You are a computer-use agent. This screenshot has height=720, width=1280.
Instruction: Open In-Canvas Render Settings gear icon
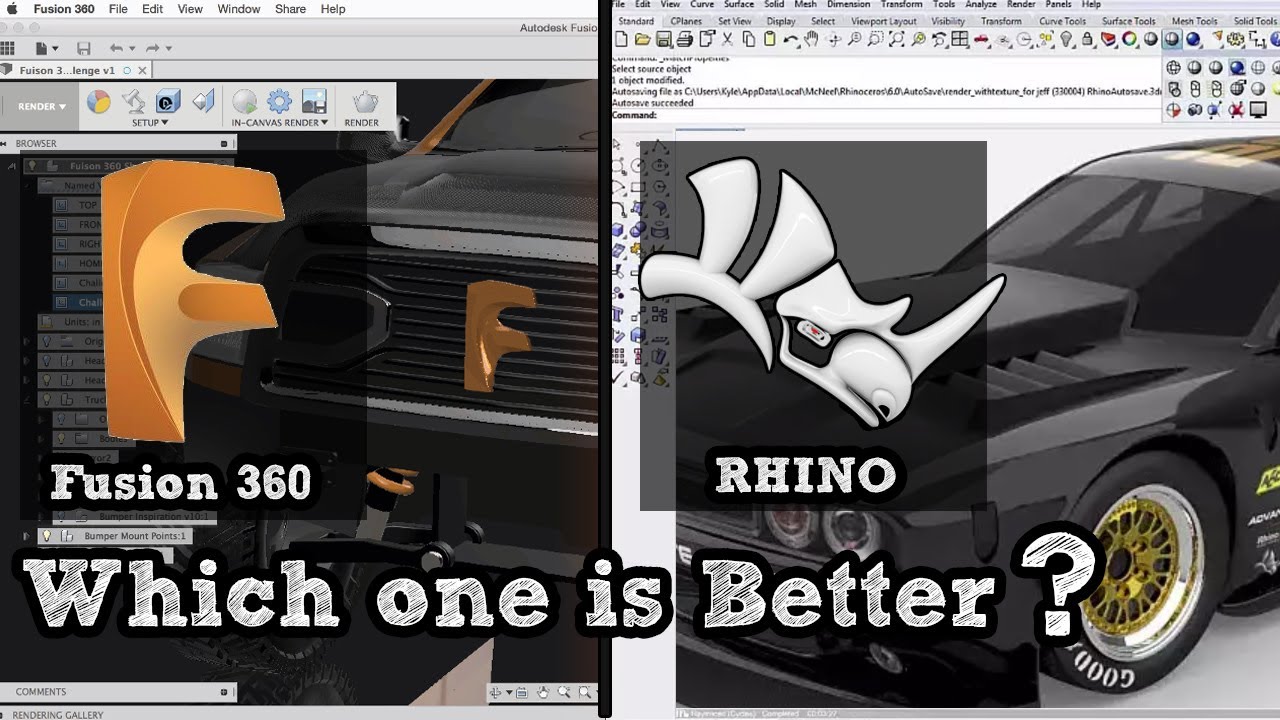tap(280, 101)
